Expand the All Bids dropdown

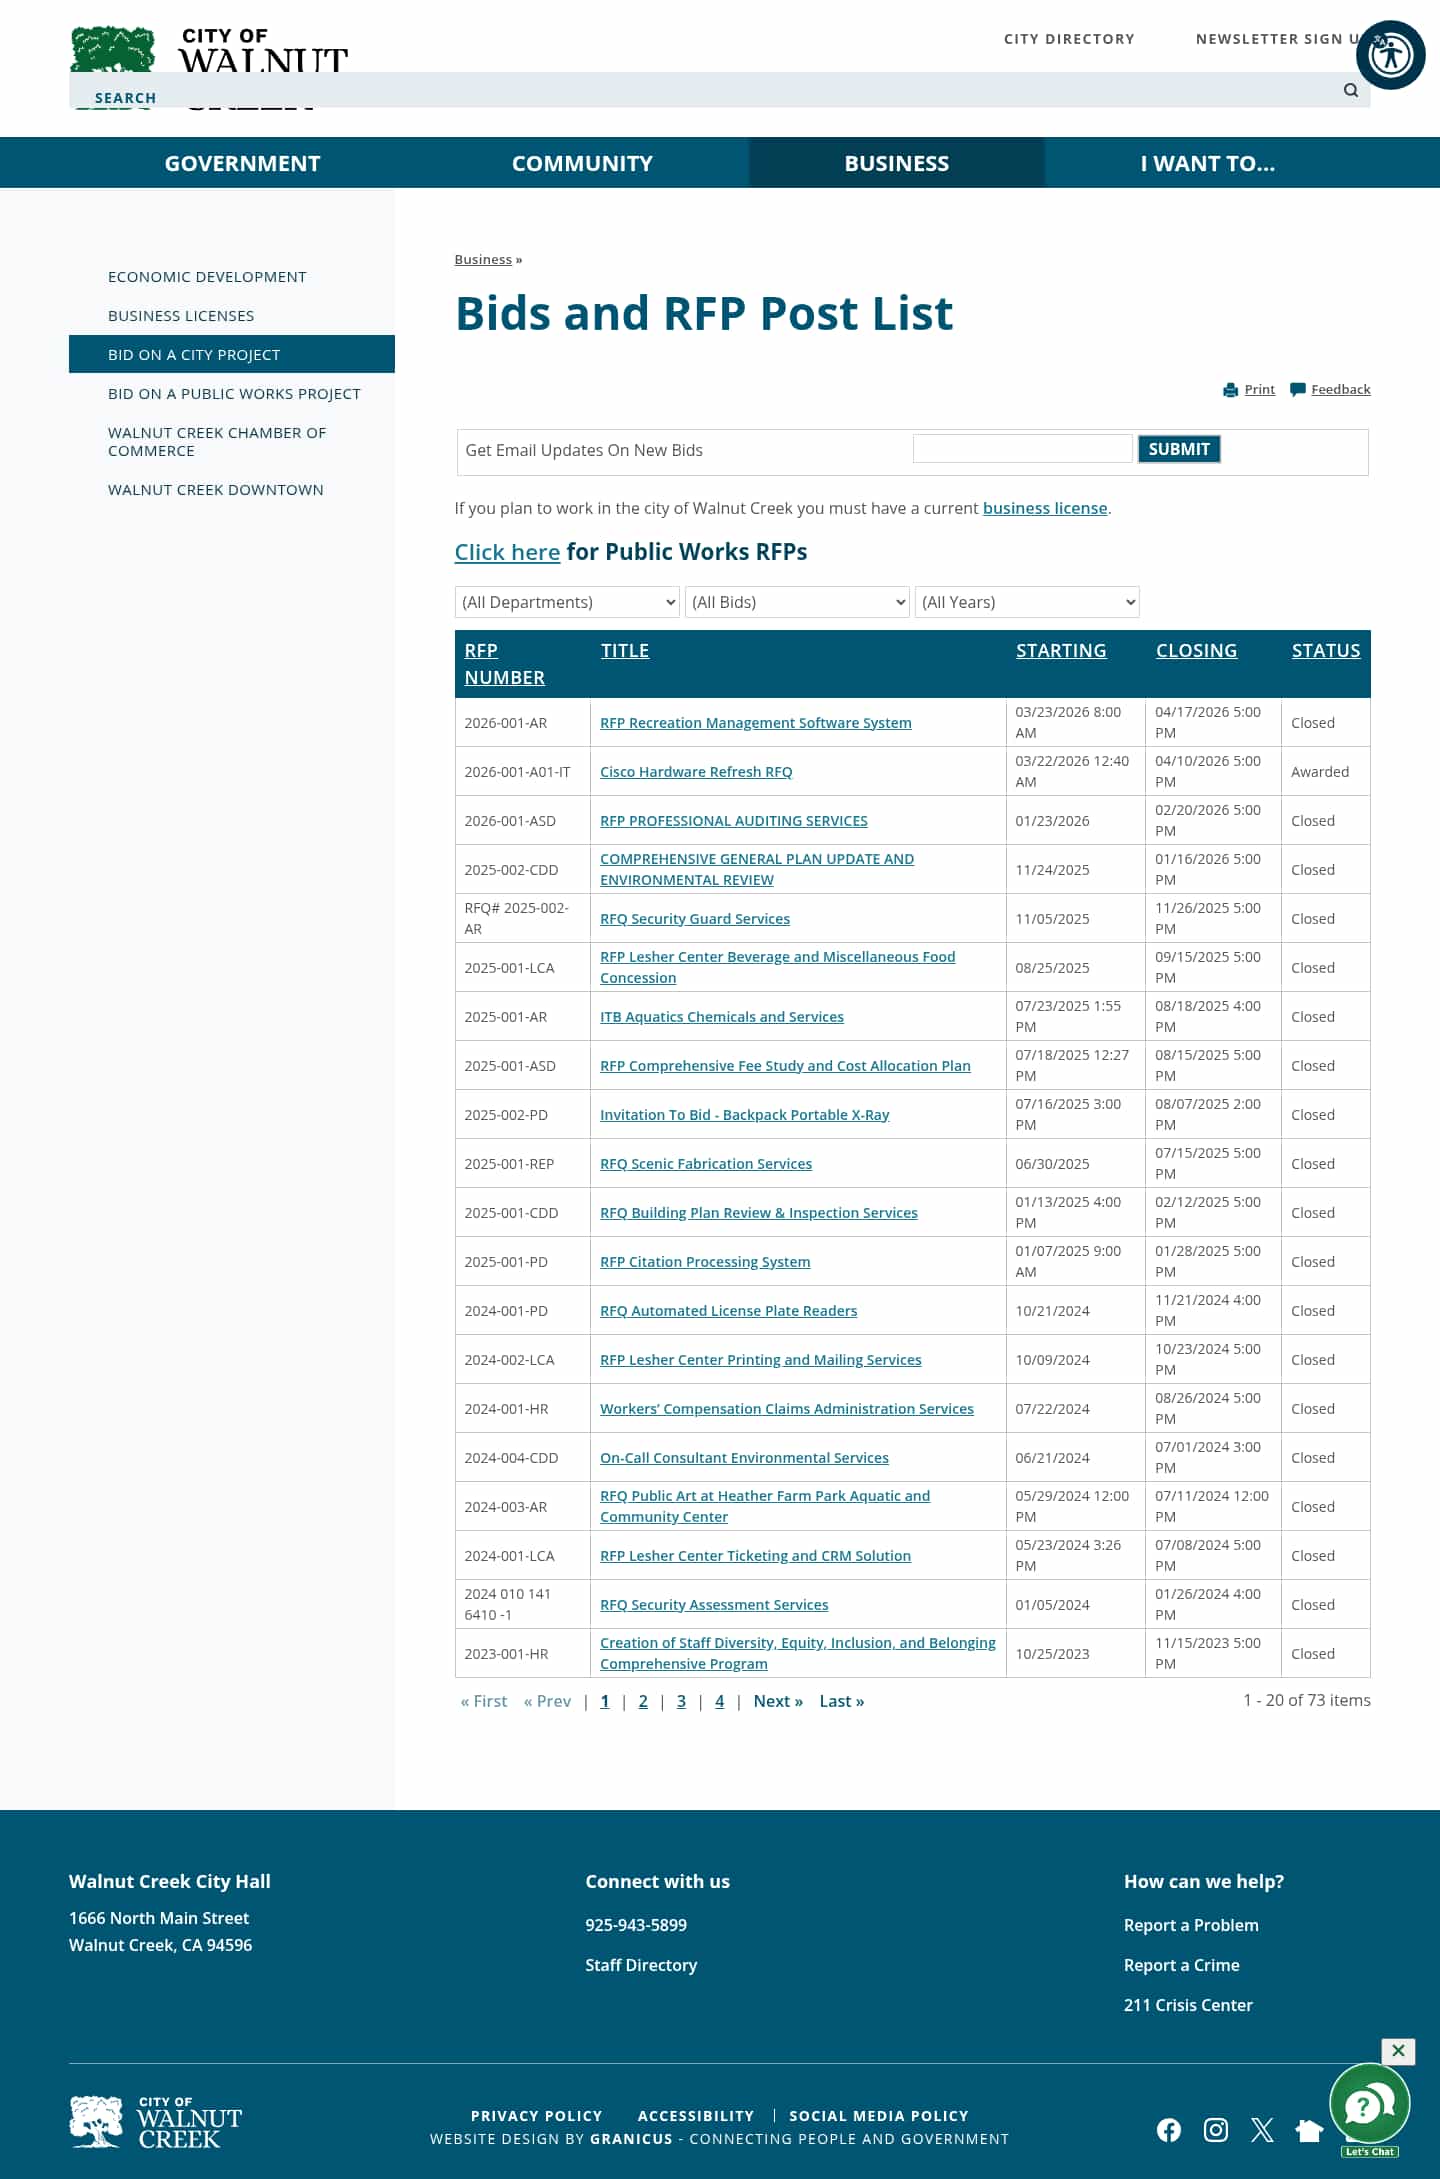pos(797,602)
